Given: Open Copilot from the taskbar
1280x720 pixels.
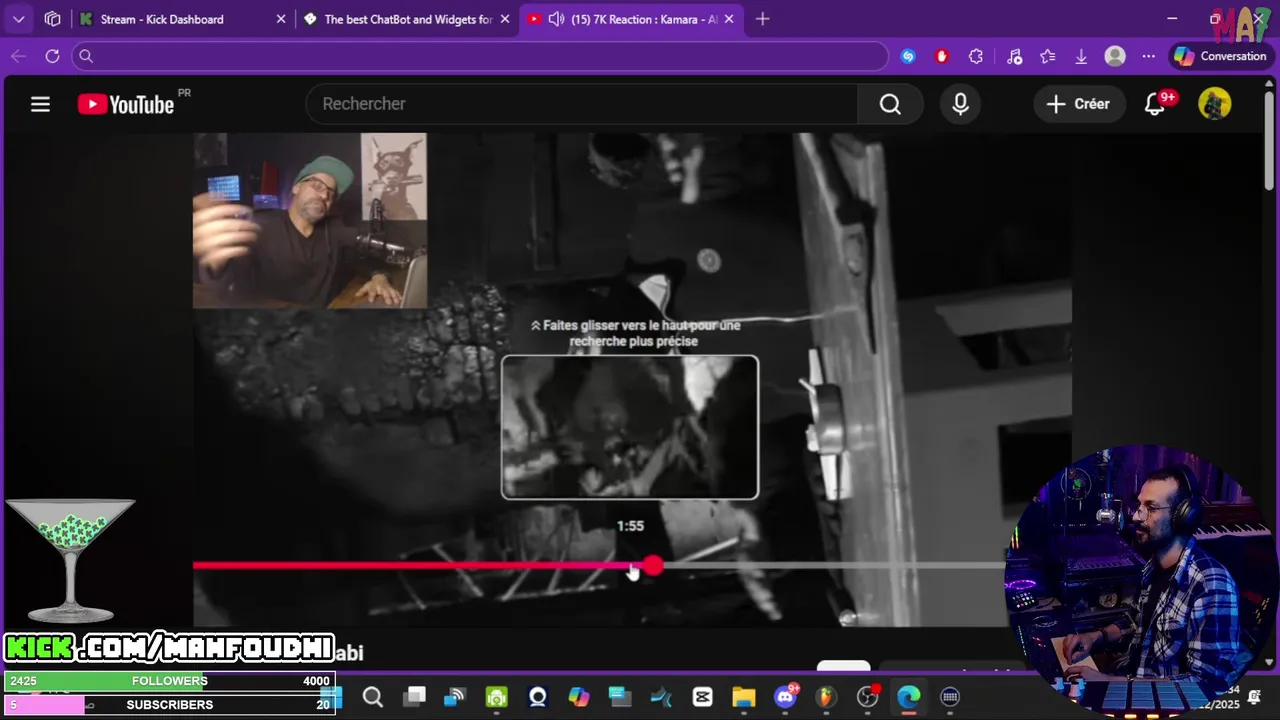Looking at the screenshot, I should [579, 697].
